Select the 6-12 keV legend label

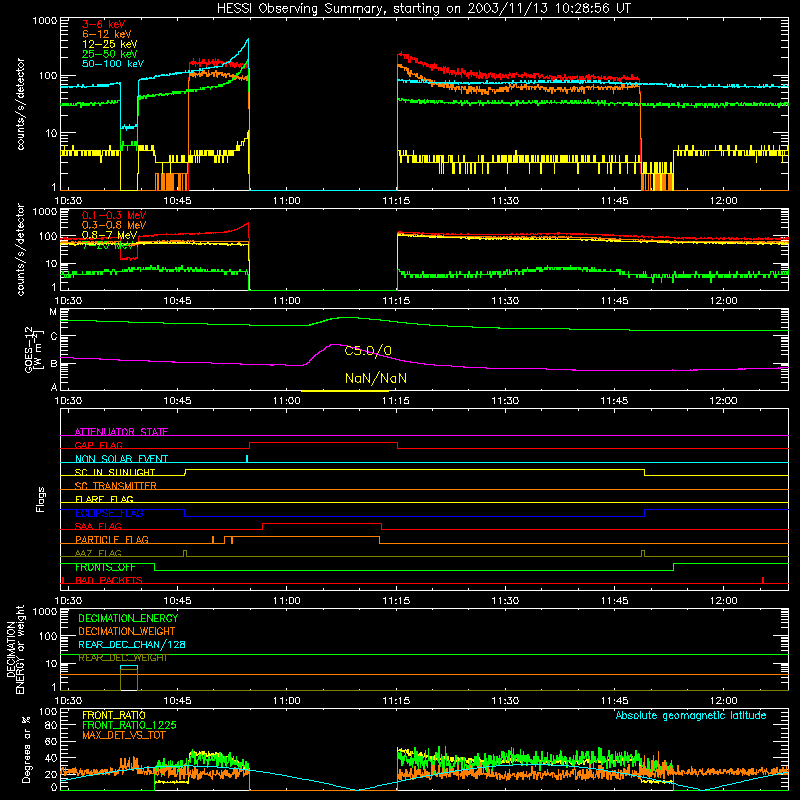107,34
